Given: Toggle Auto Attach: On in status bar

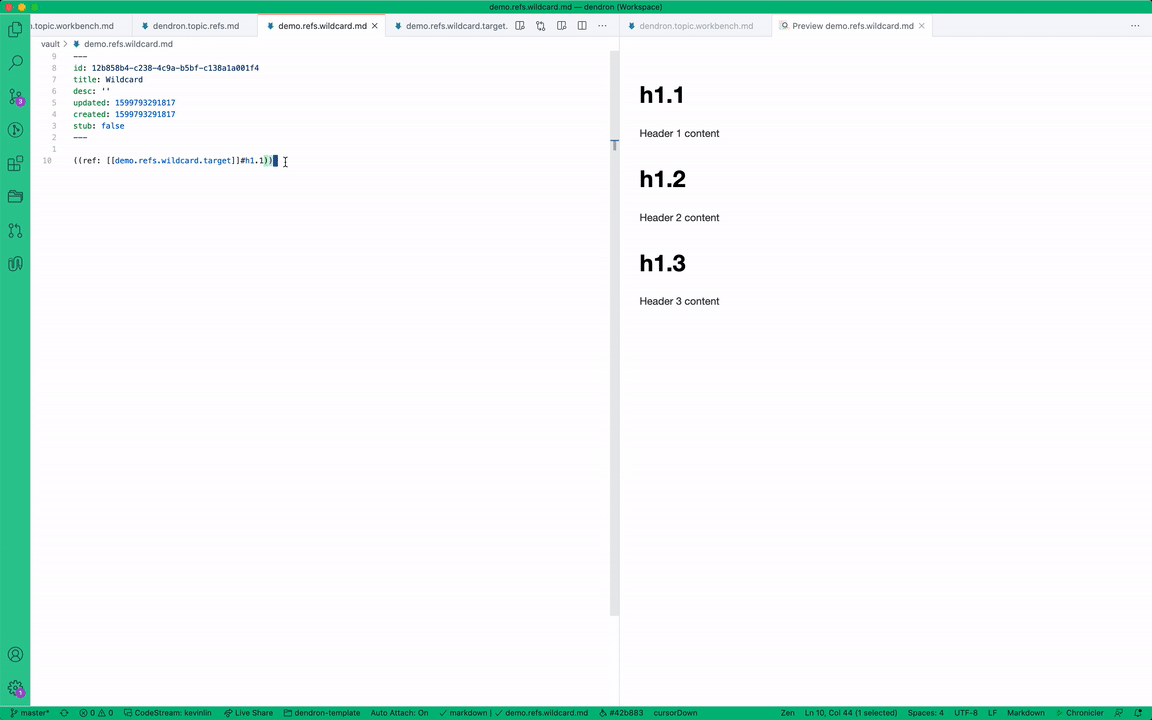Looking at the screenshot, I should tap(399, 713).
